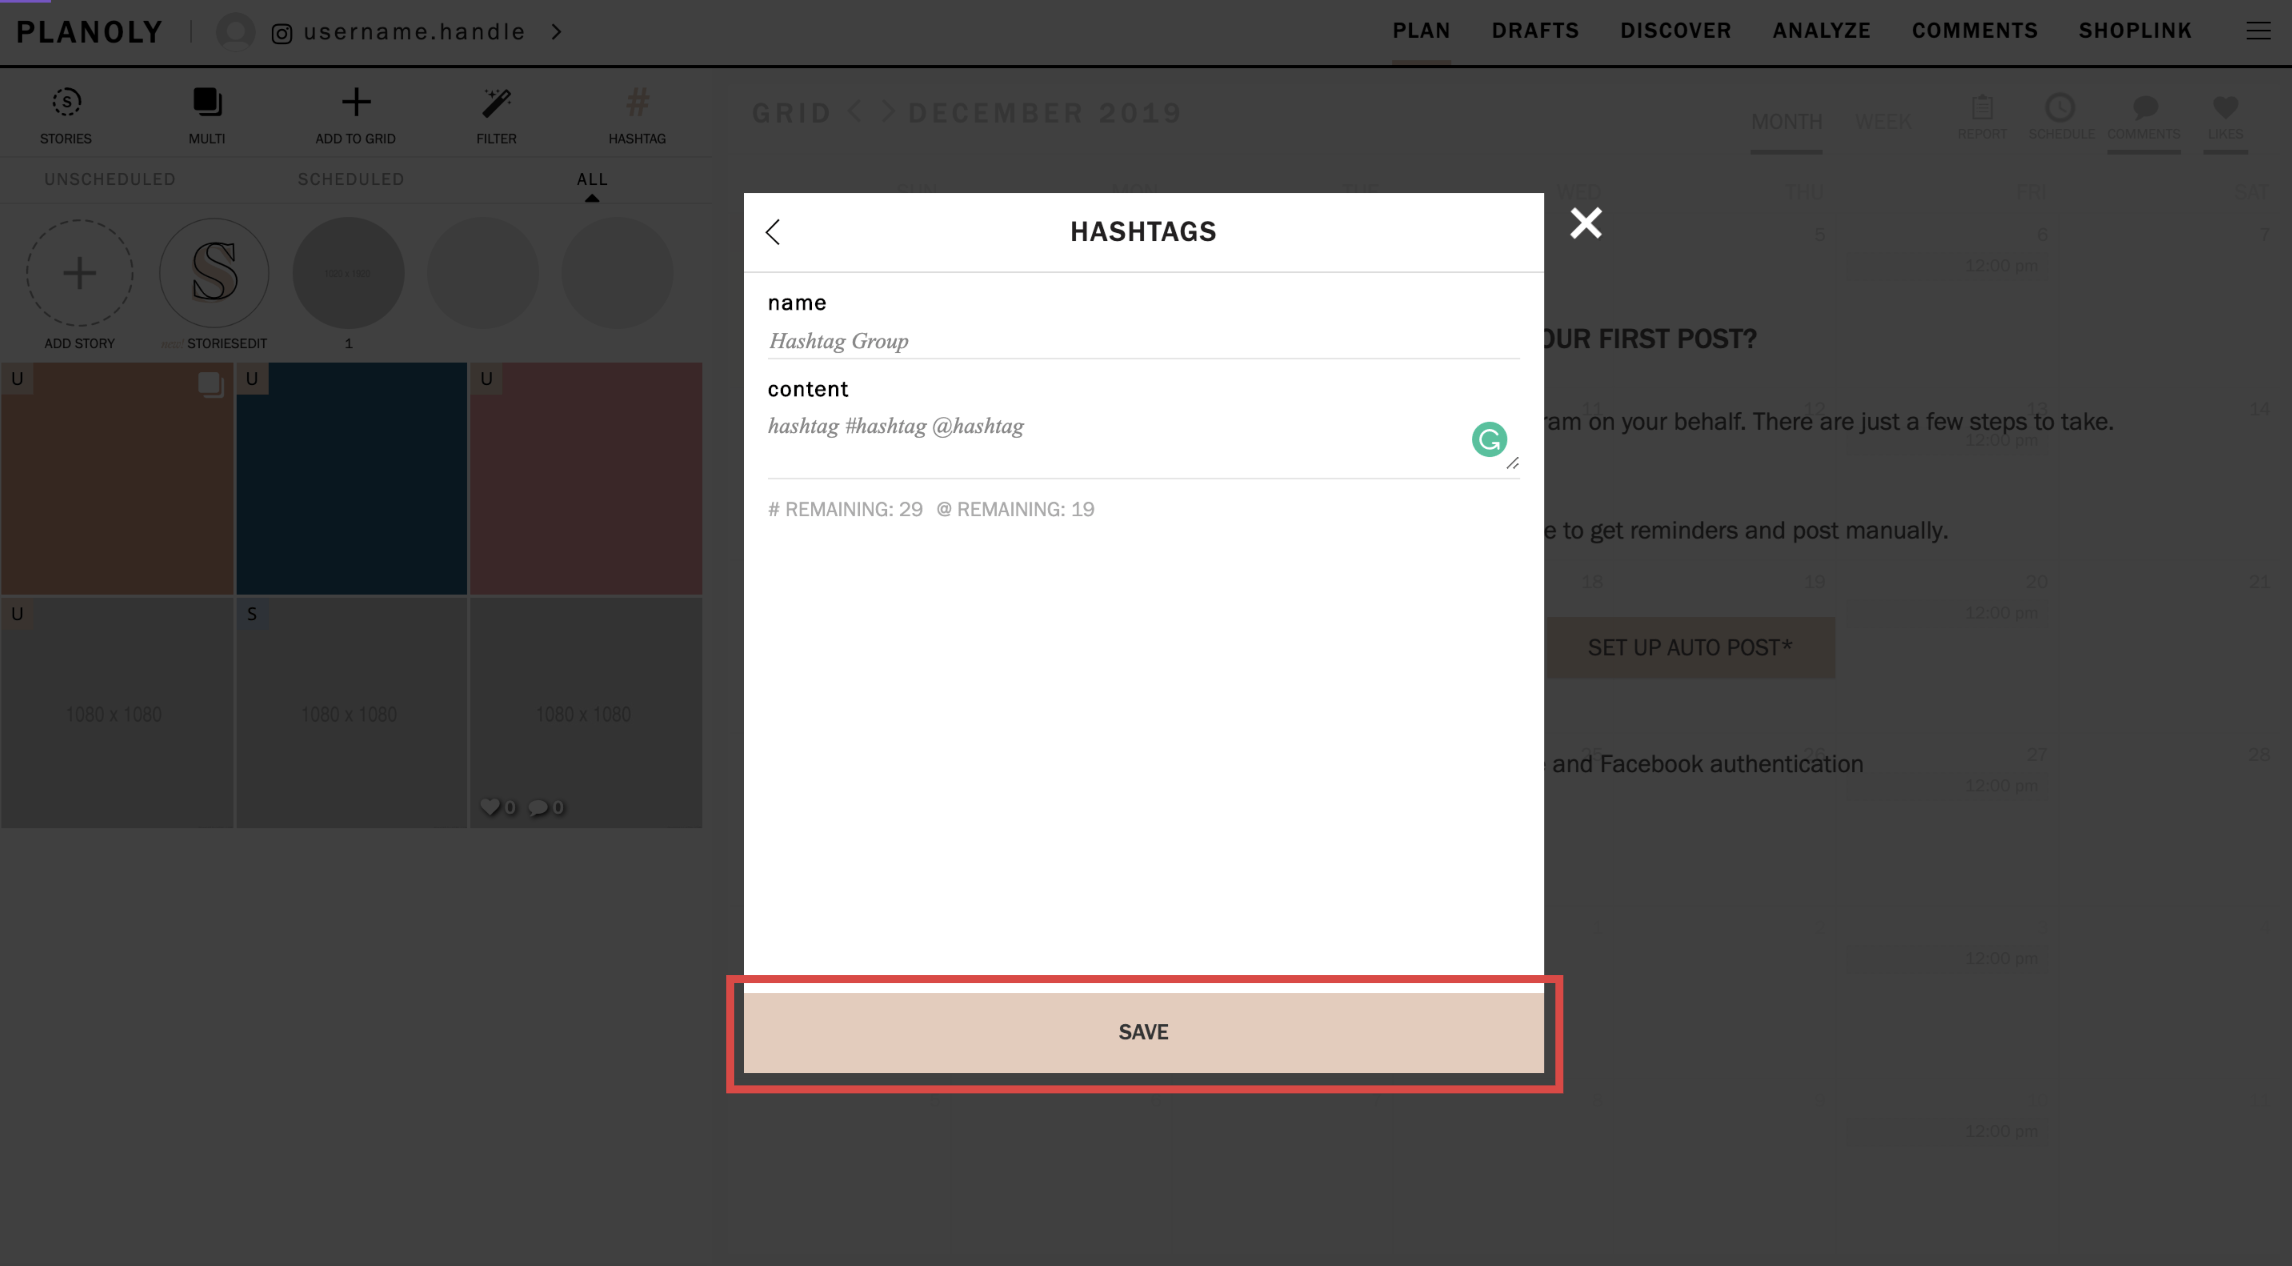Image resolution: width=2292 pixels, height=1266 pixels.
Task: Click the '@ REMAINING: 19' counter text
Action: click(x=1015, y=509)
